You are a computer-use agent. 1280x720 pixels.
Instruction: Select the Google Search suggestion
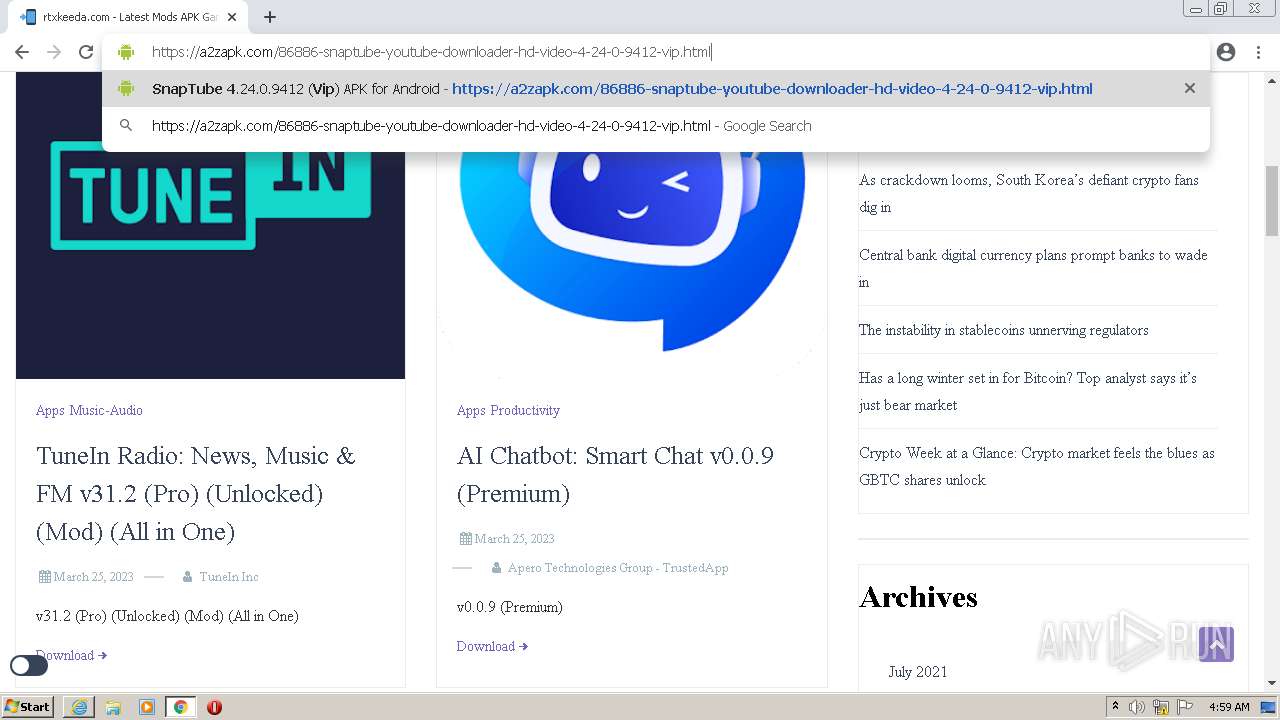(x=655, y=126)
